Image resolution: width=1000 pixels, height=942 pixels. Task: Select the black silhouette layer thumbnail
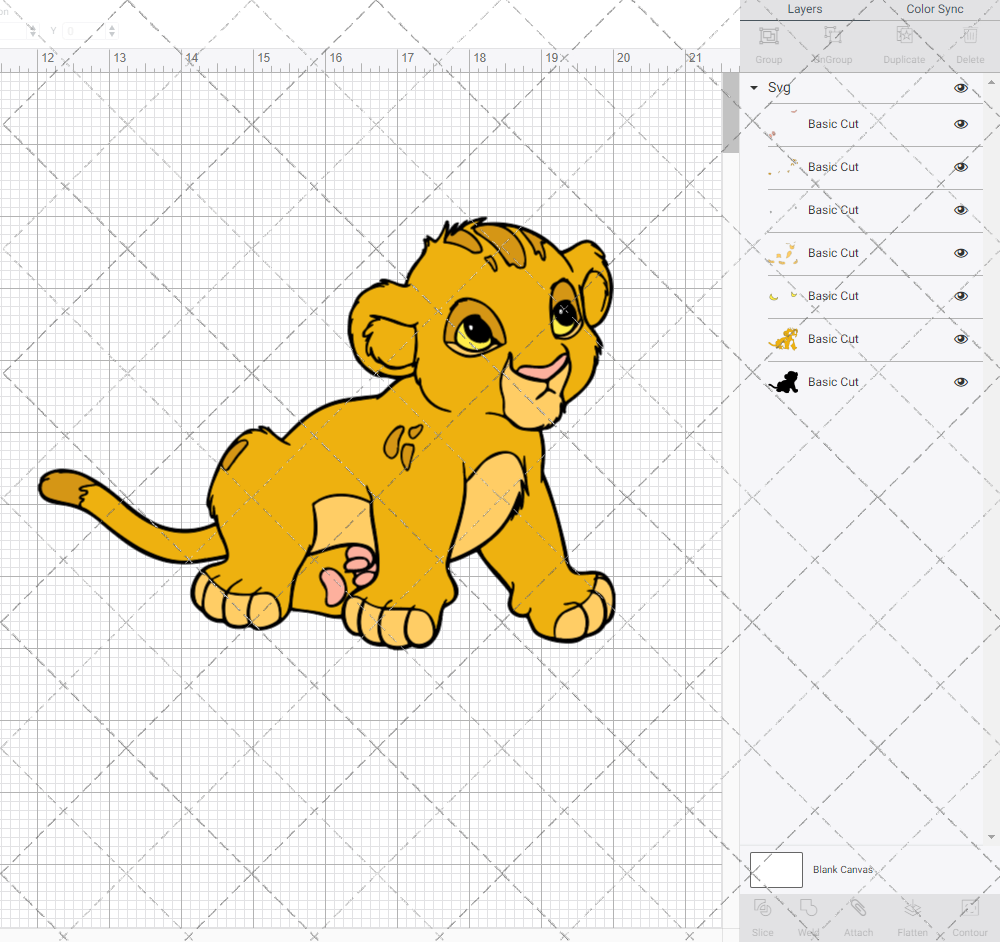point(784,382)
